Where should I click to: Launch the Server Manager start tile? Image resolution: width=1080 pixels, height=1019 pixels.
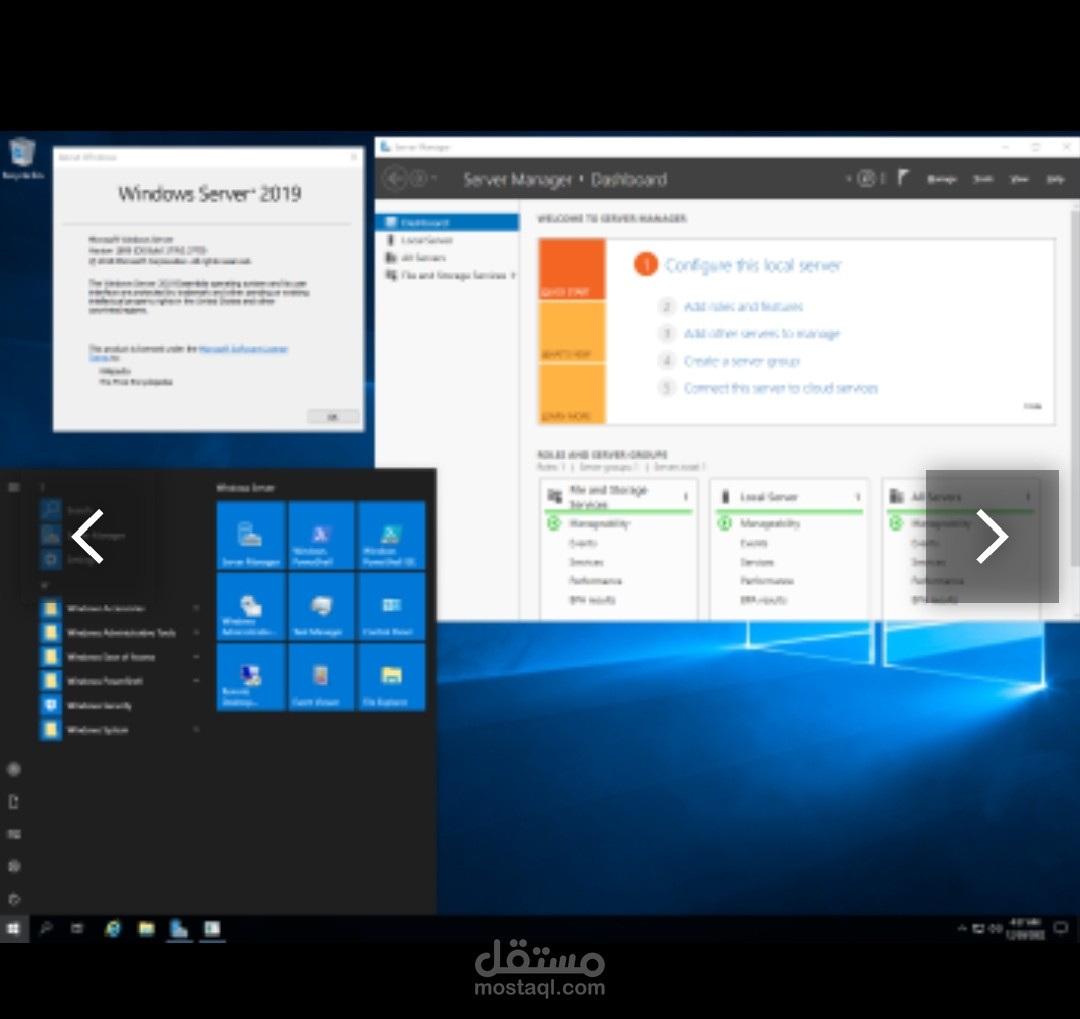[x=251, y=536]
